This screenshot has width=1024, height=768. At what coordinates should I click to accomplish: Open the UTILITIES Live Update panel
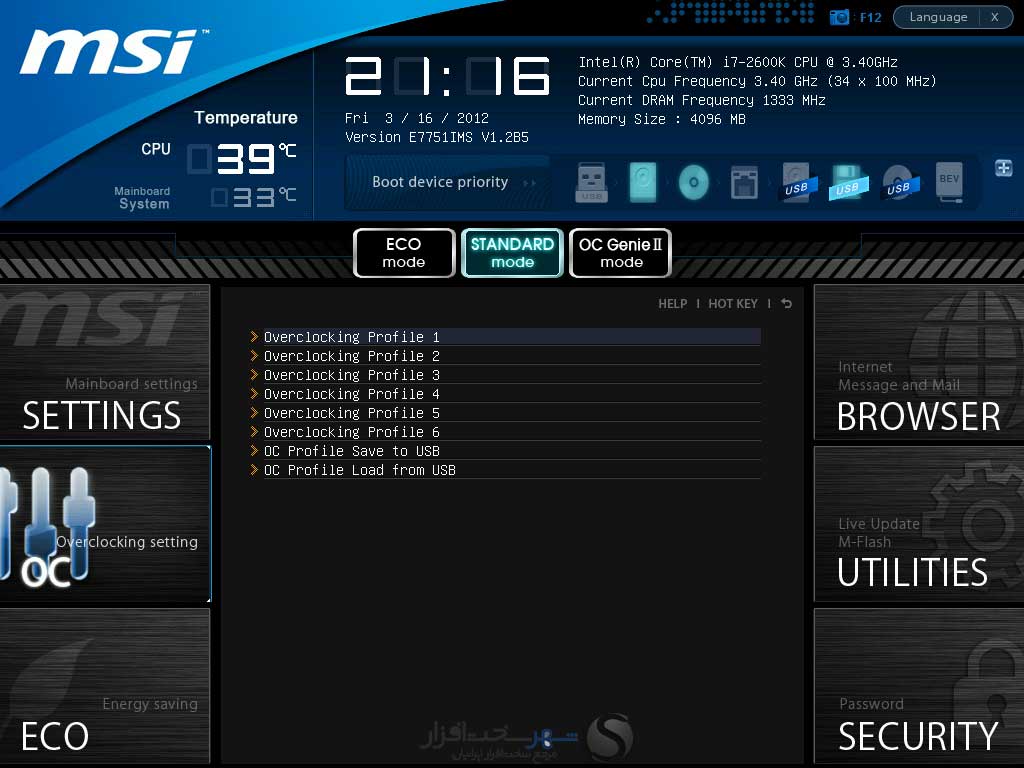tap(919, 524)
